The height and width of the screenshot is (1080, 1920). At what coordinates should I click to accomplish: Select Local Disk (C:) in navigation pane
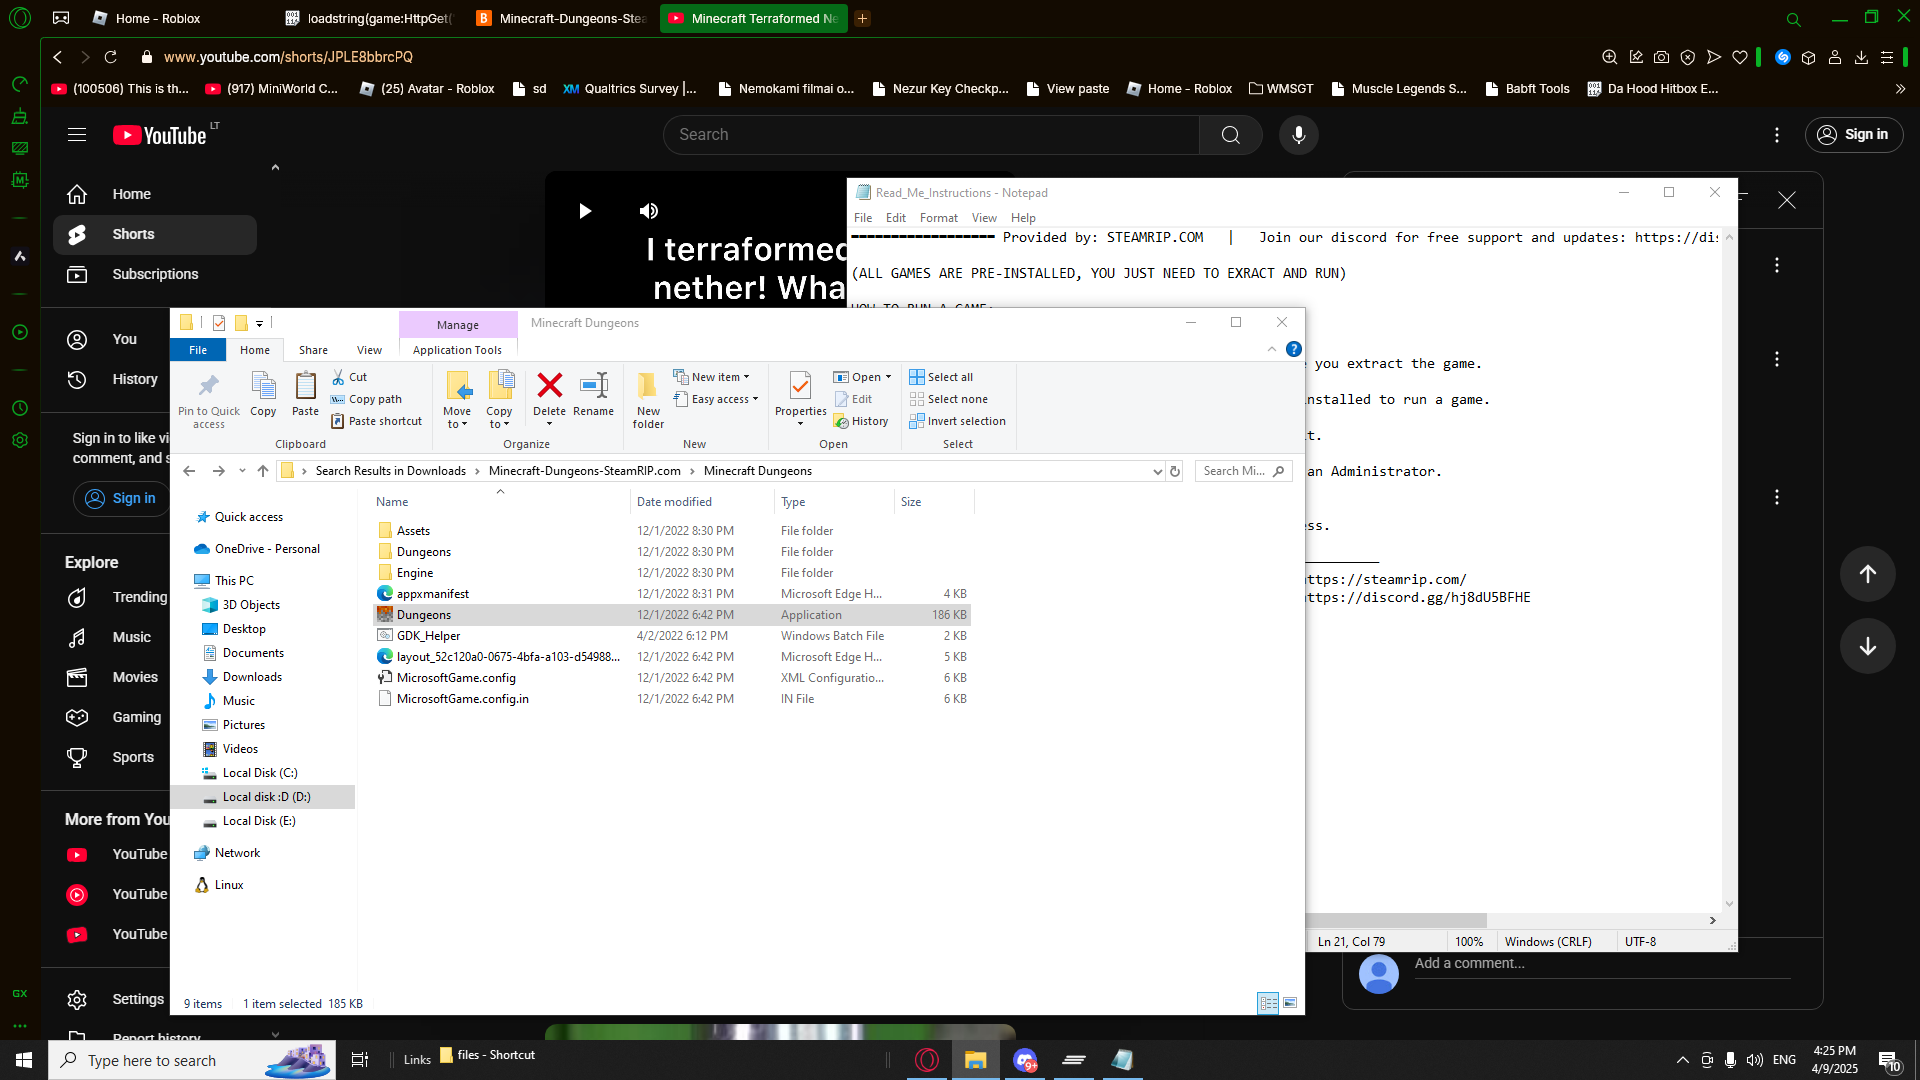coord(260,773)
